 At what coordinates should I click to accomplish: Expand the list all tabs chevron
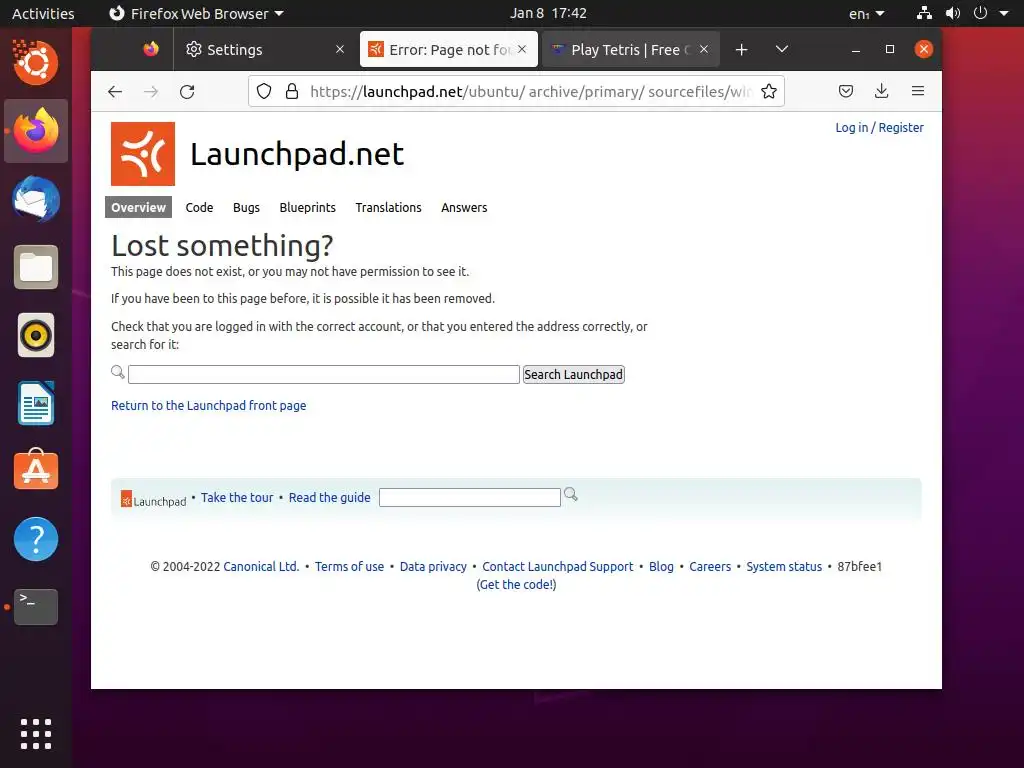click(x=782, y=50)
